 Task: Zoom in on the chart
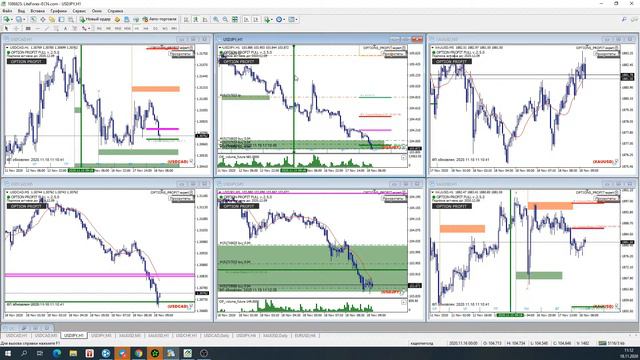(216, 19)
